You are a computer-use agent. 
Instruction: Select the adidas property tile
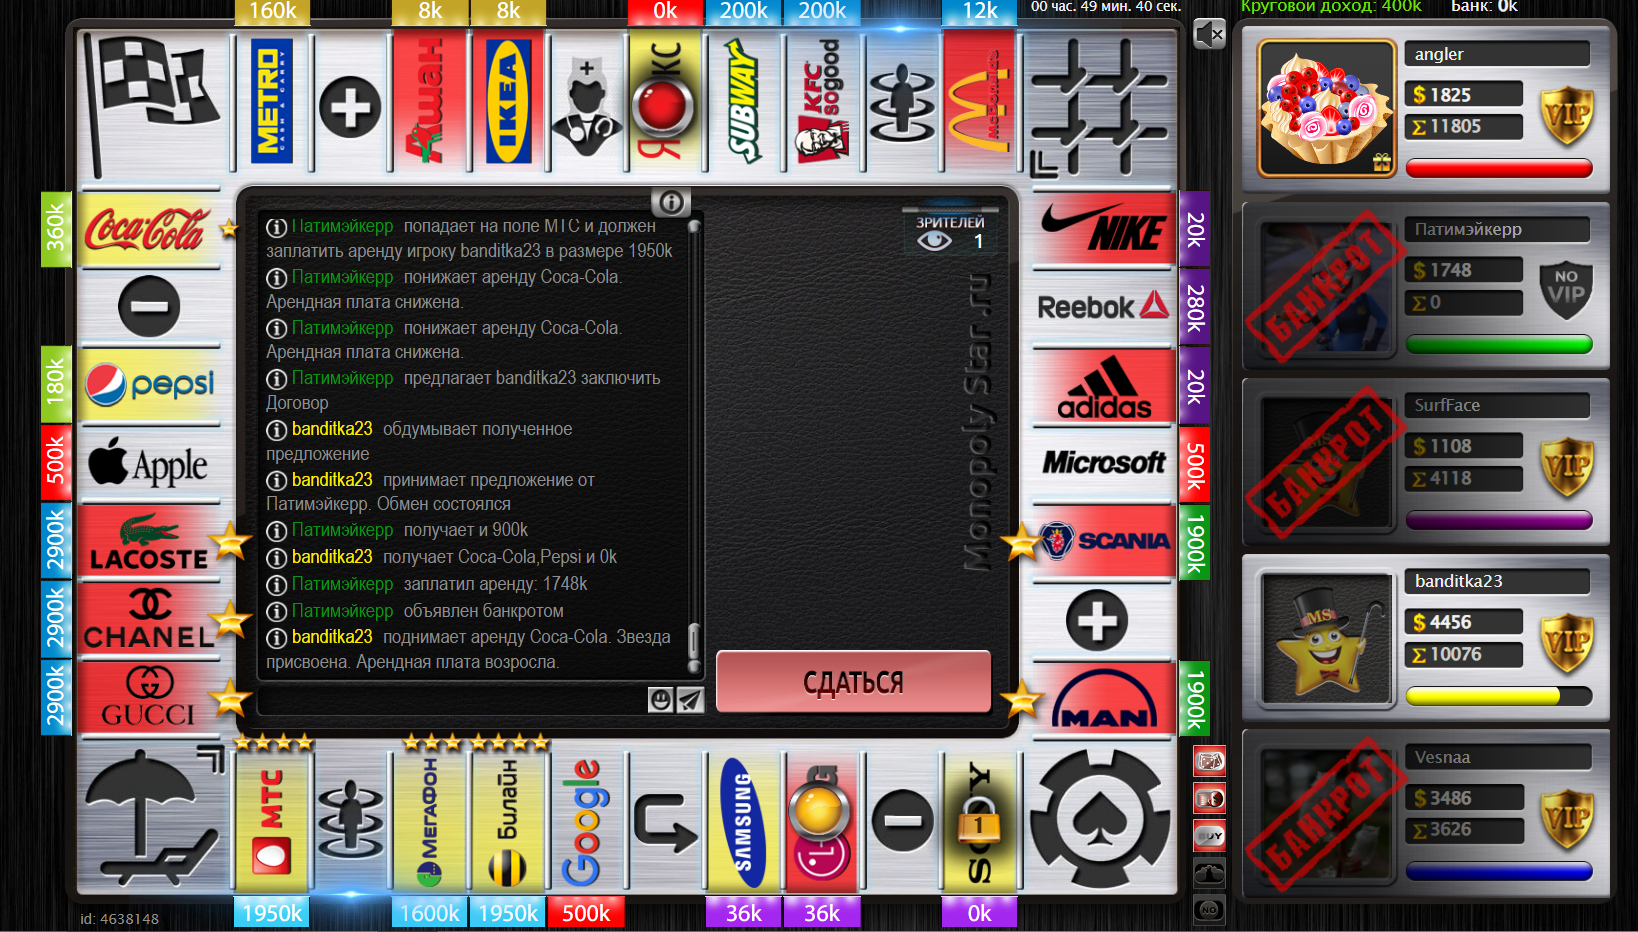[1103, 385]
